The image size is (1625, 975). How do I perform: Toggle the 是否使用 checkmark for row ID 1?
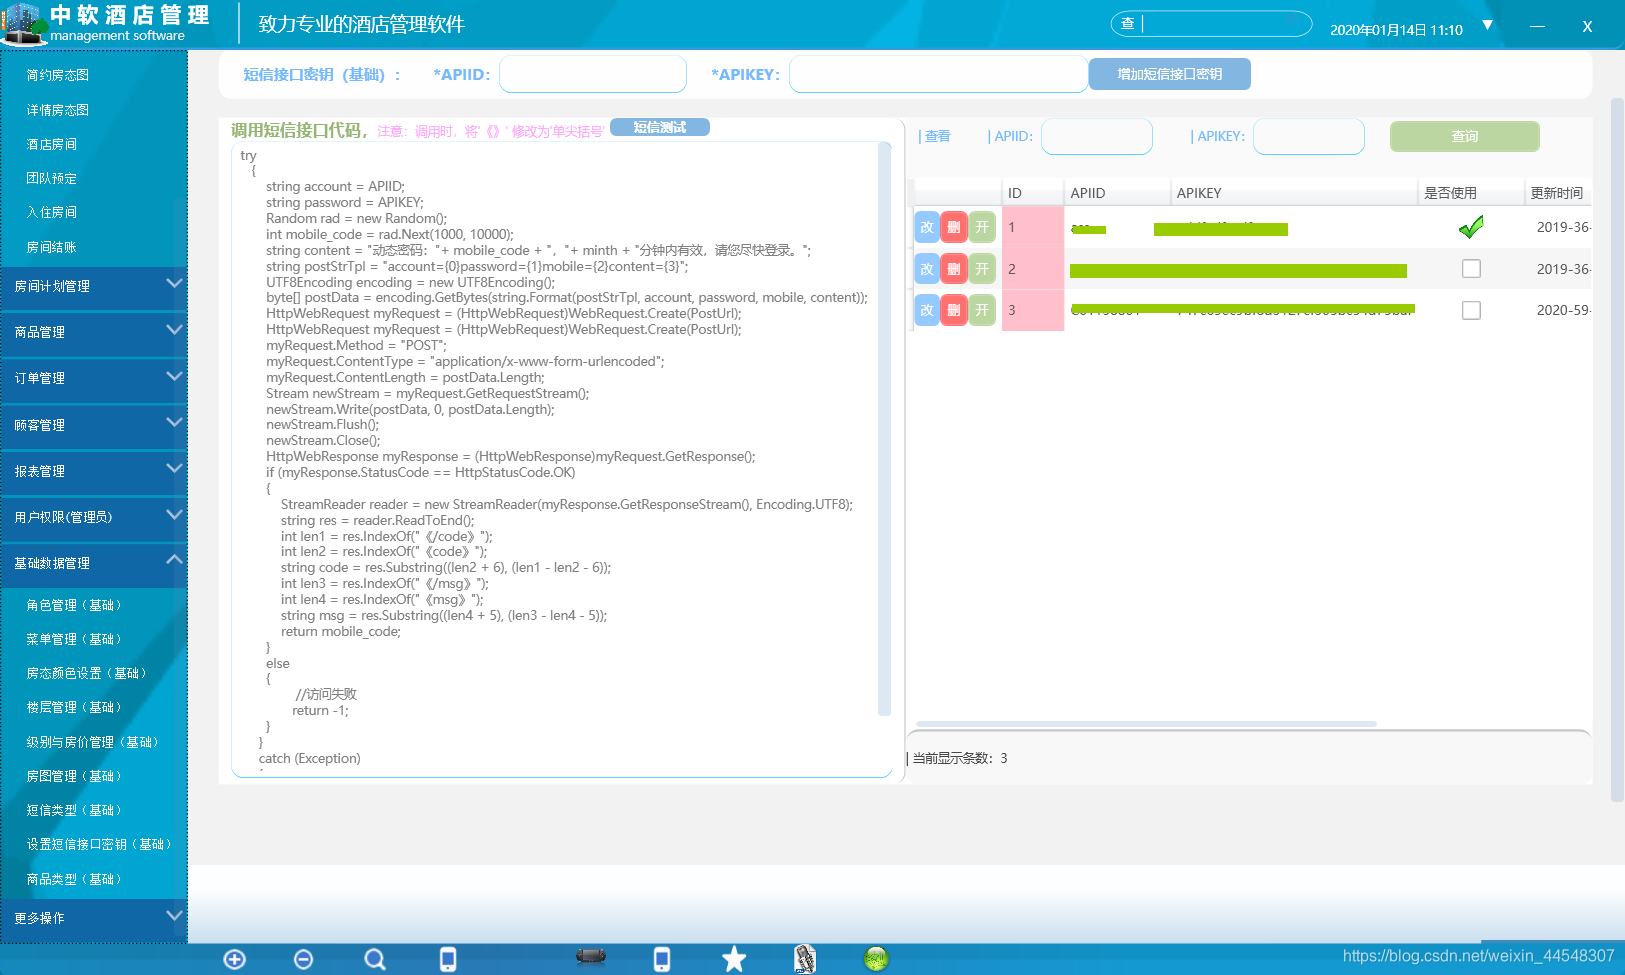pos(1471,227)
